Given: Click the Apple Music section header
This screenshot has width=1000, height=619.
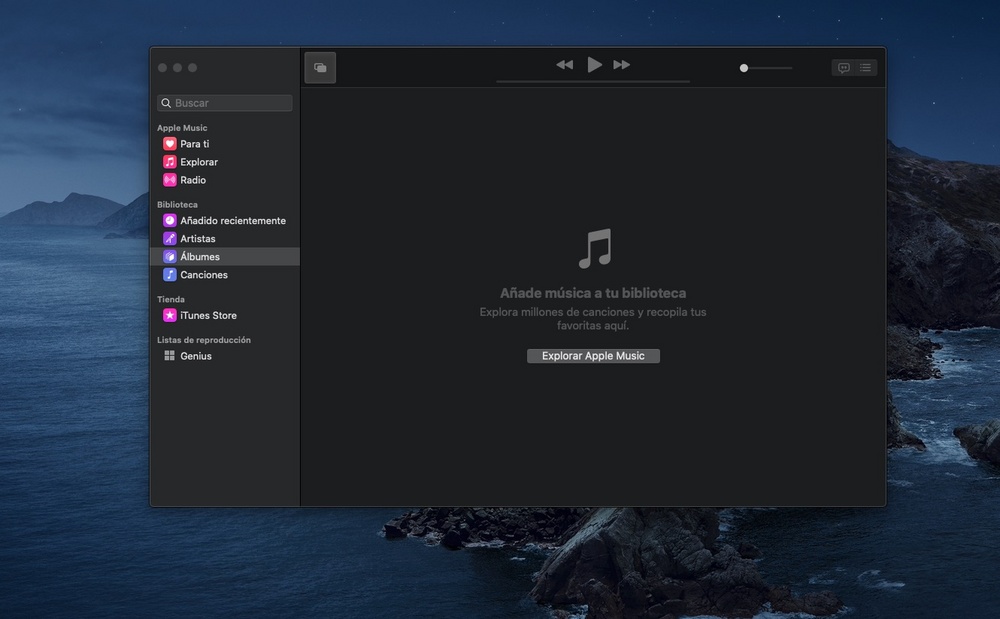Looking at the screenshot, I should pyautogui.click(x=182, y=127).
